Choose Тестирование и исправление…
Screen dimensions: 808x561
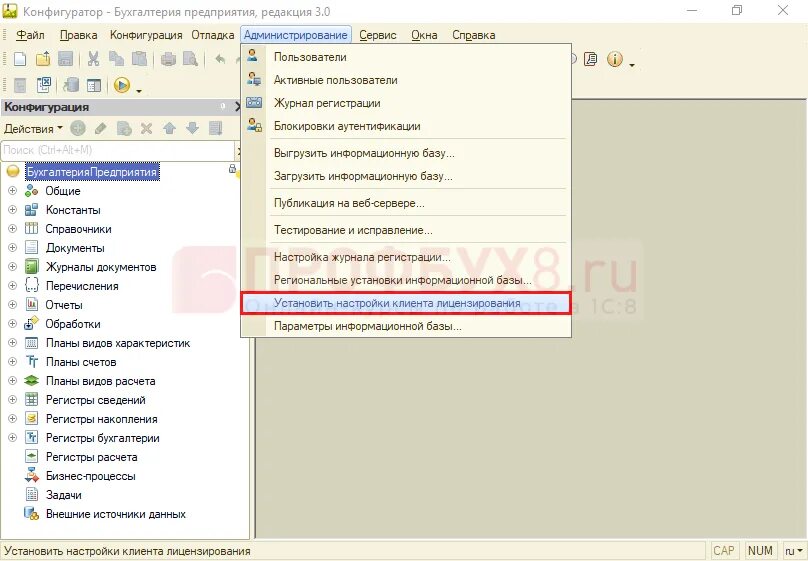(x=406, y=230)
